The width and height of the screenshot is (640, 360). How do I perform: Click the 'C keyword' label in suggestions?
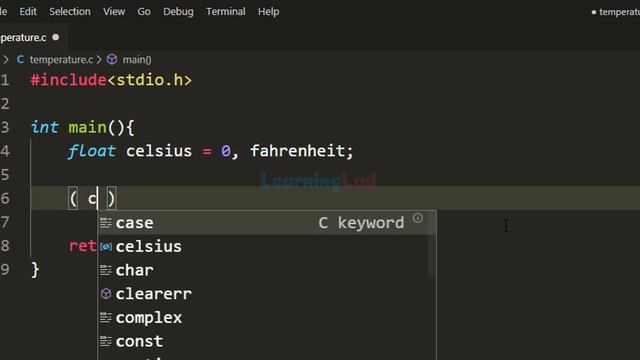coord(361,223)
